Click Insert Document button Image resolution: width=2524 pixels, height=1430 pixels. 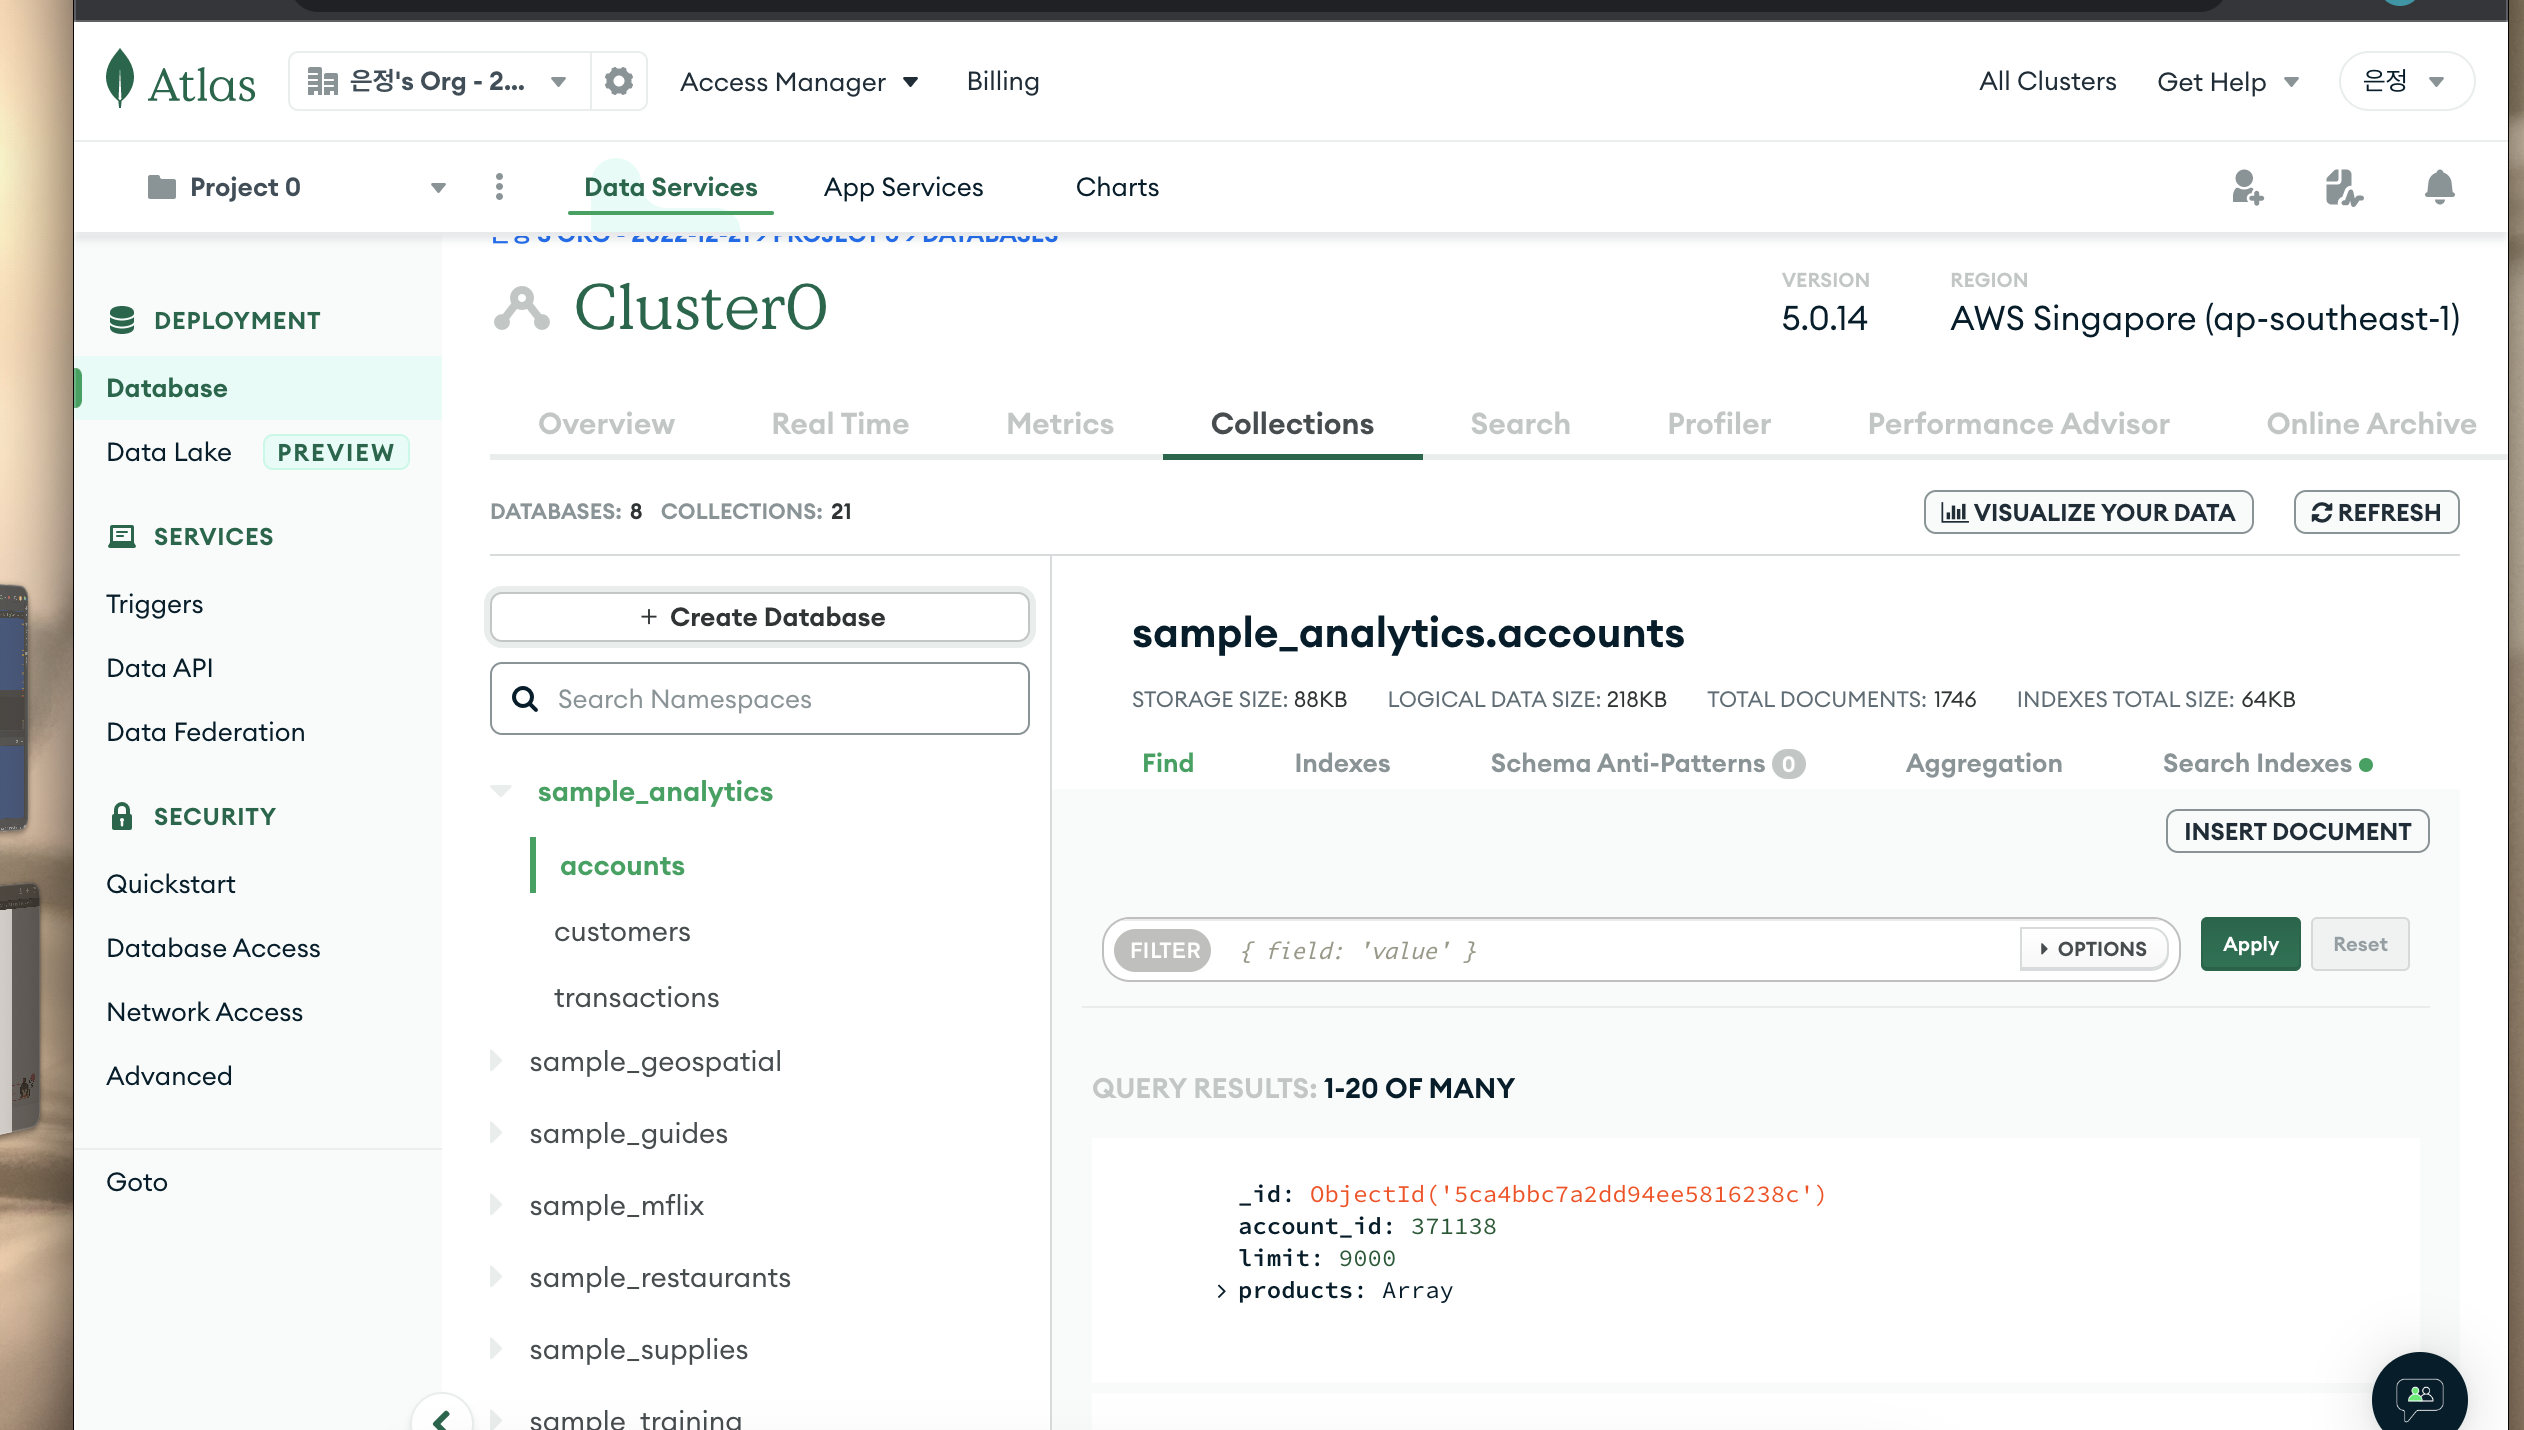pyautogui.click(x=2297, y=831)
